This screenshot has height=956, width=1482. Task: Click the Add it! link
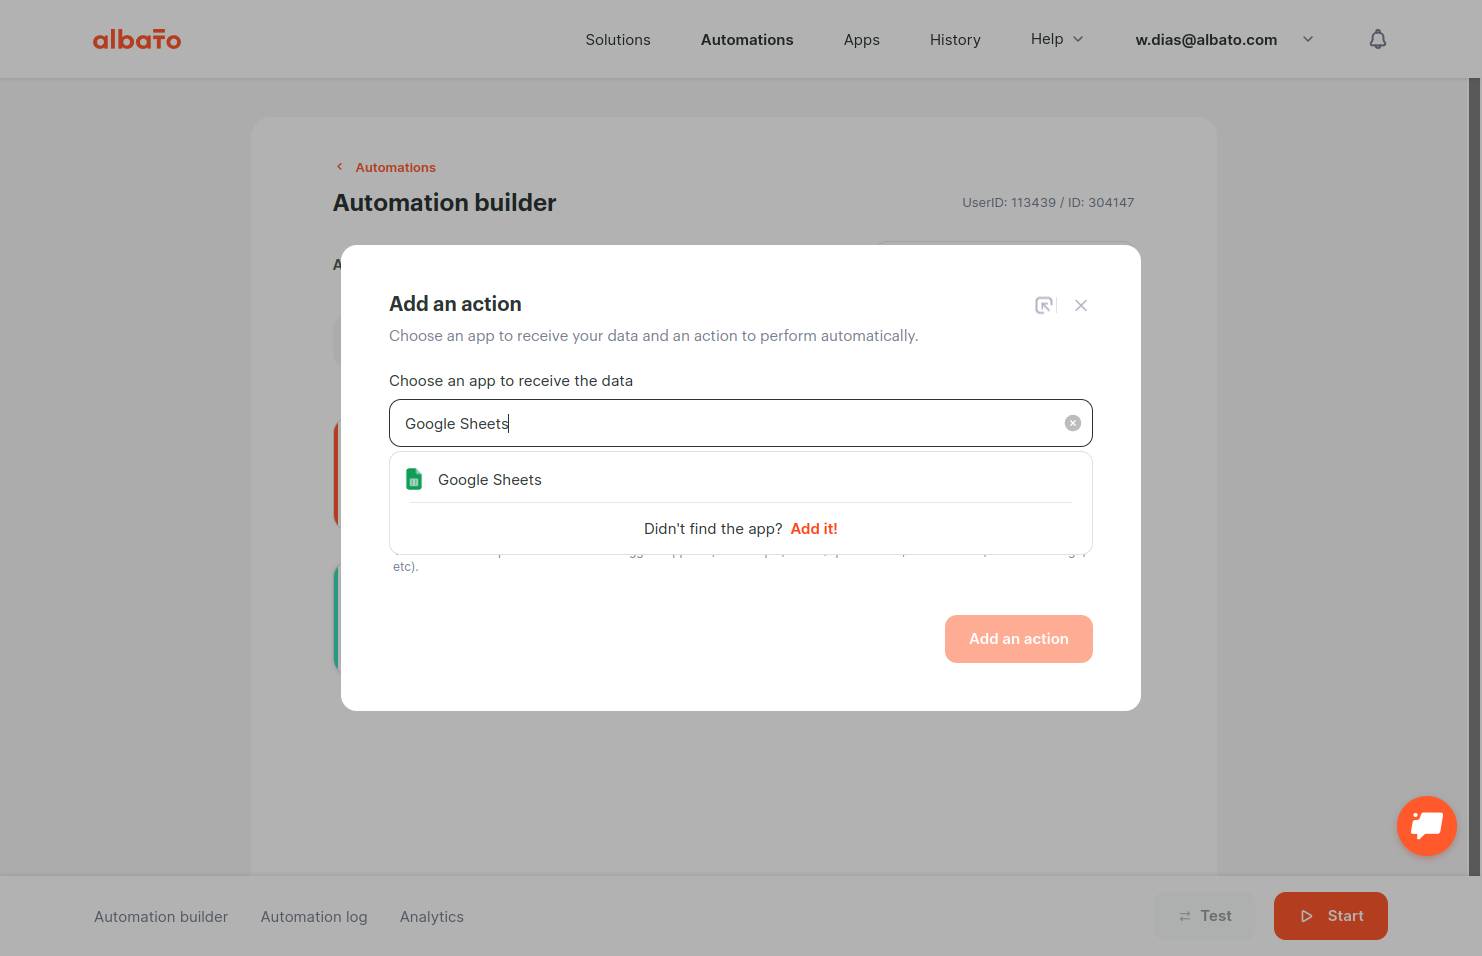pyautogui.click(x=814, y=529)
